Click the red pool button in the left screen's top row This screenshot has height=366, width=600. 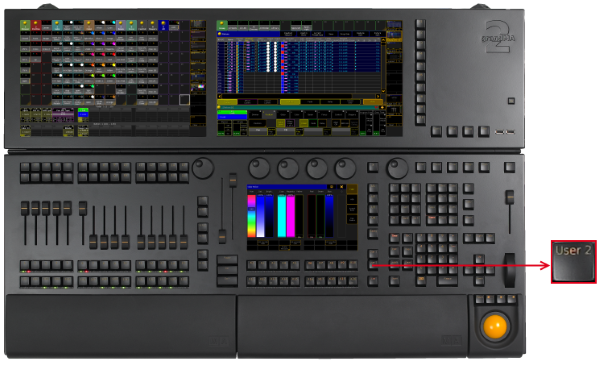click(36, 26)
